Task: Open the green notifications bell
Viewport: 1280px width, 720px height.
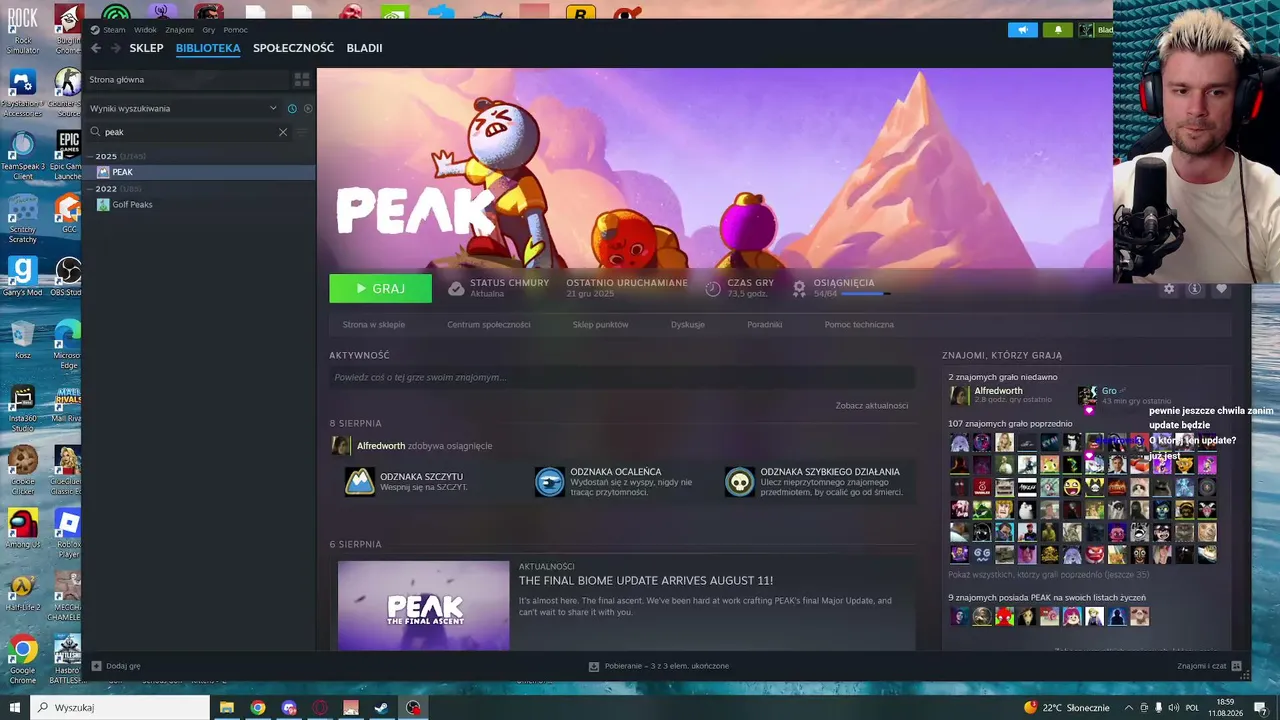Action: 1058,30
